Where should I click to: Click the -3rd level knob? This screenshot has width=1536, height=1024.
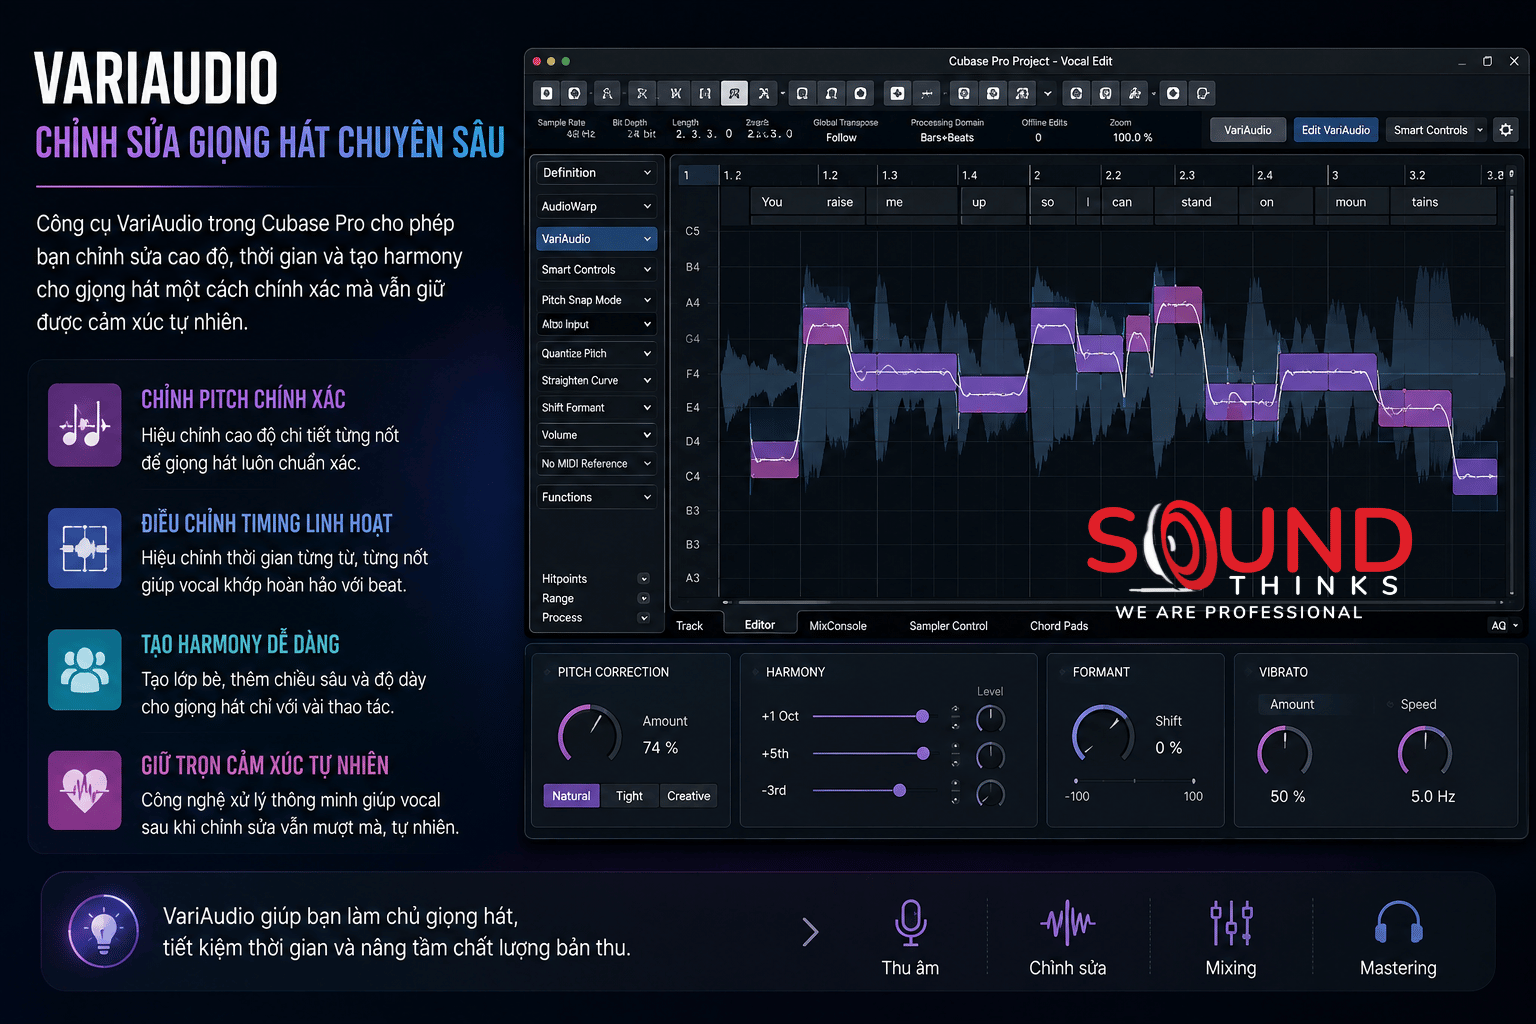990,793
